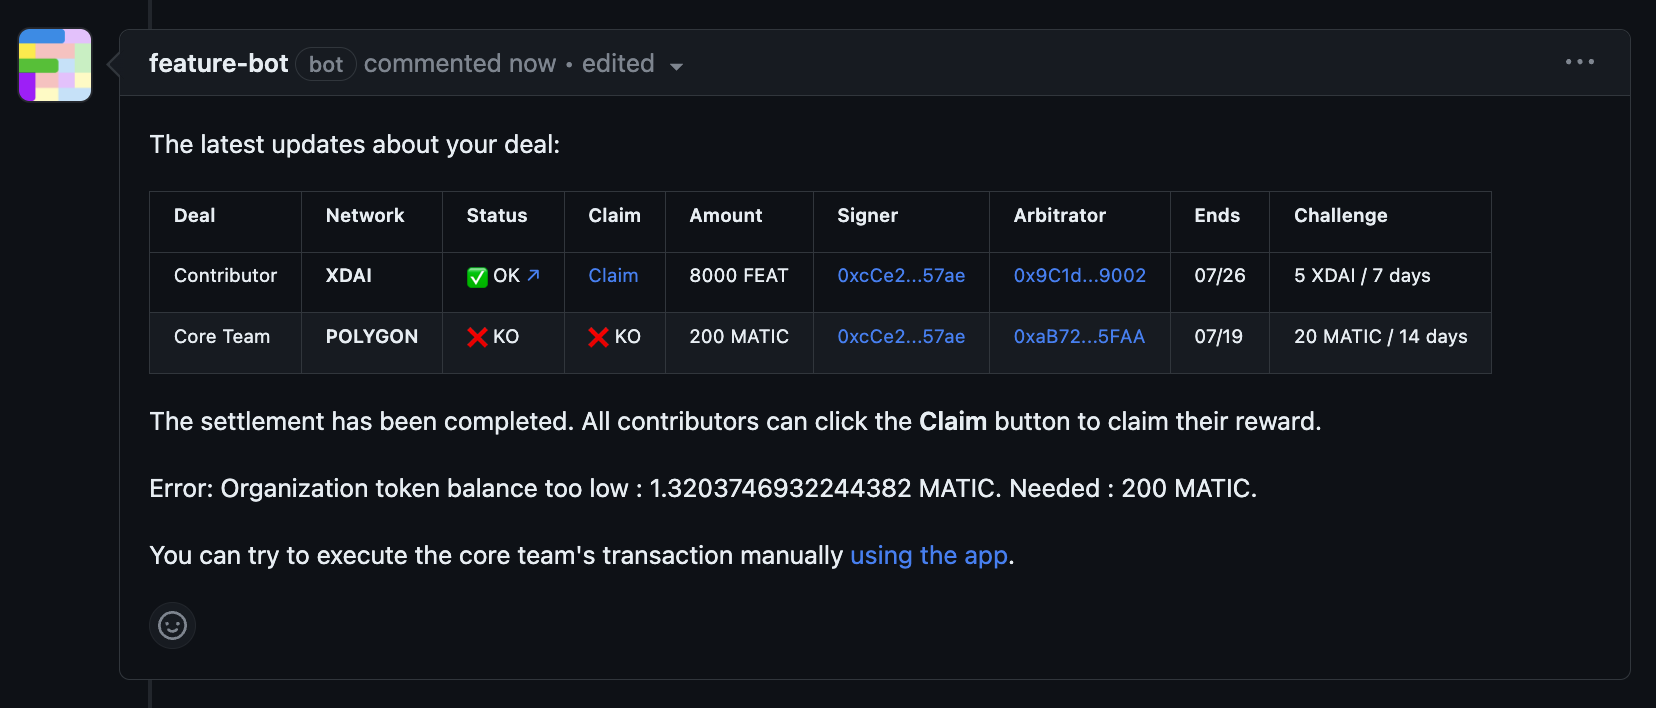Image resolution: width=1656 pixels, height=708 pixels.
Task: Open arbitrator 0xaB72...5FAA
Action: (1078, 337)
